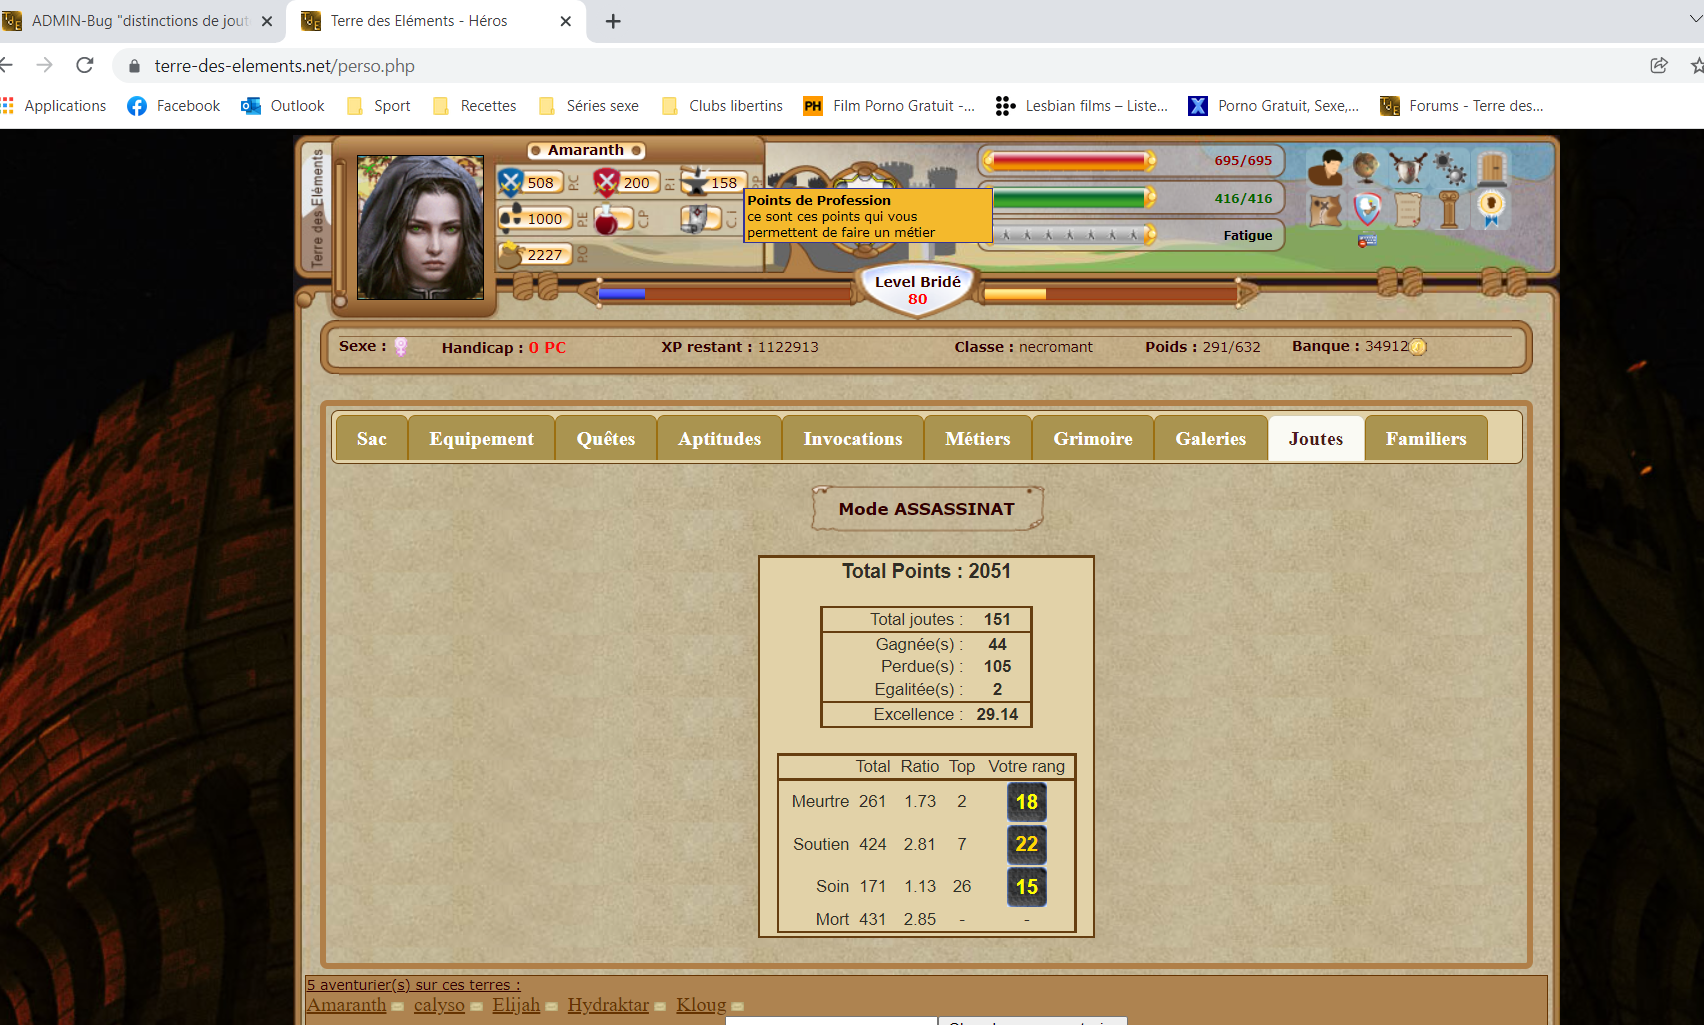Image resolution: width=1704 pixels, height=1025 pixels.
Task: Open the Sport bookmark folder
Action: click(x=378, y=106)
